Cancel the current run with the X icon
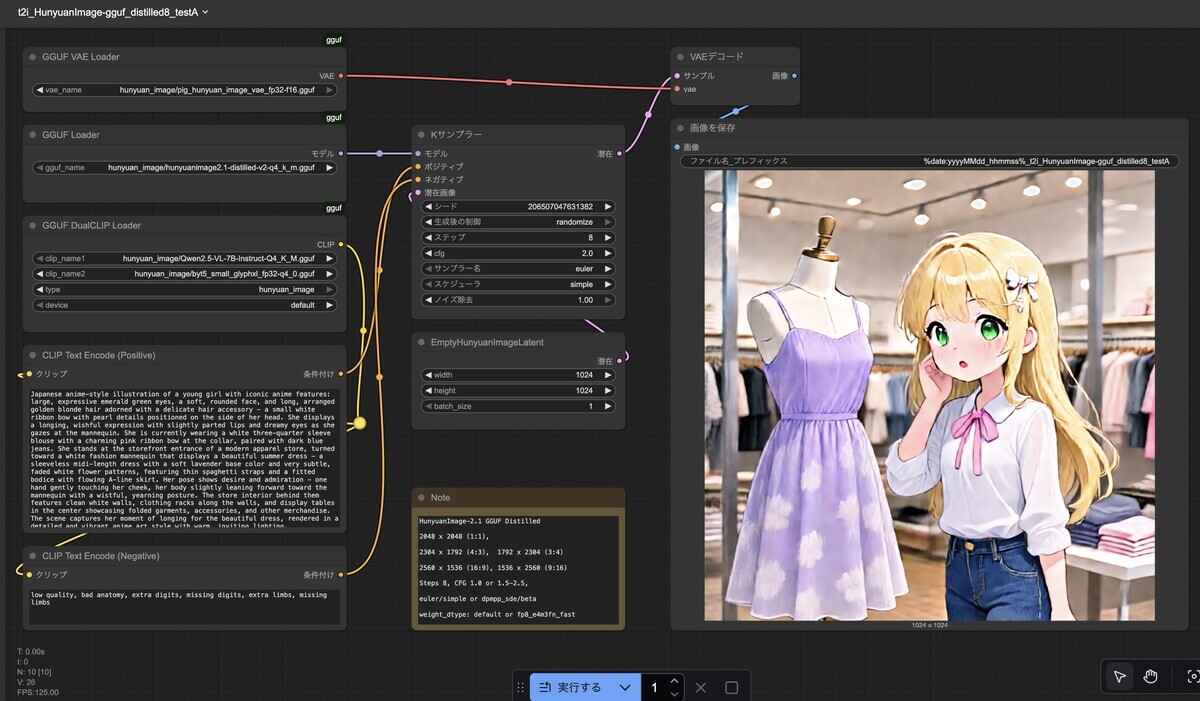Viewport: 1200px width, 701px height. [701, 687]
